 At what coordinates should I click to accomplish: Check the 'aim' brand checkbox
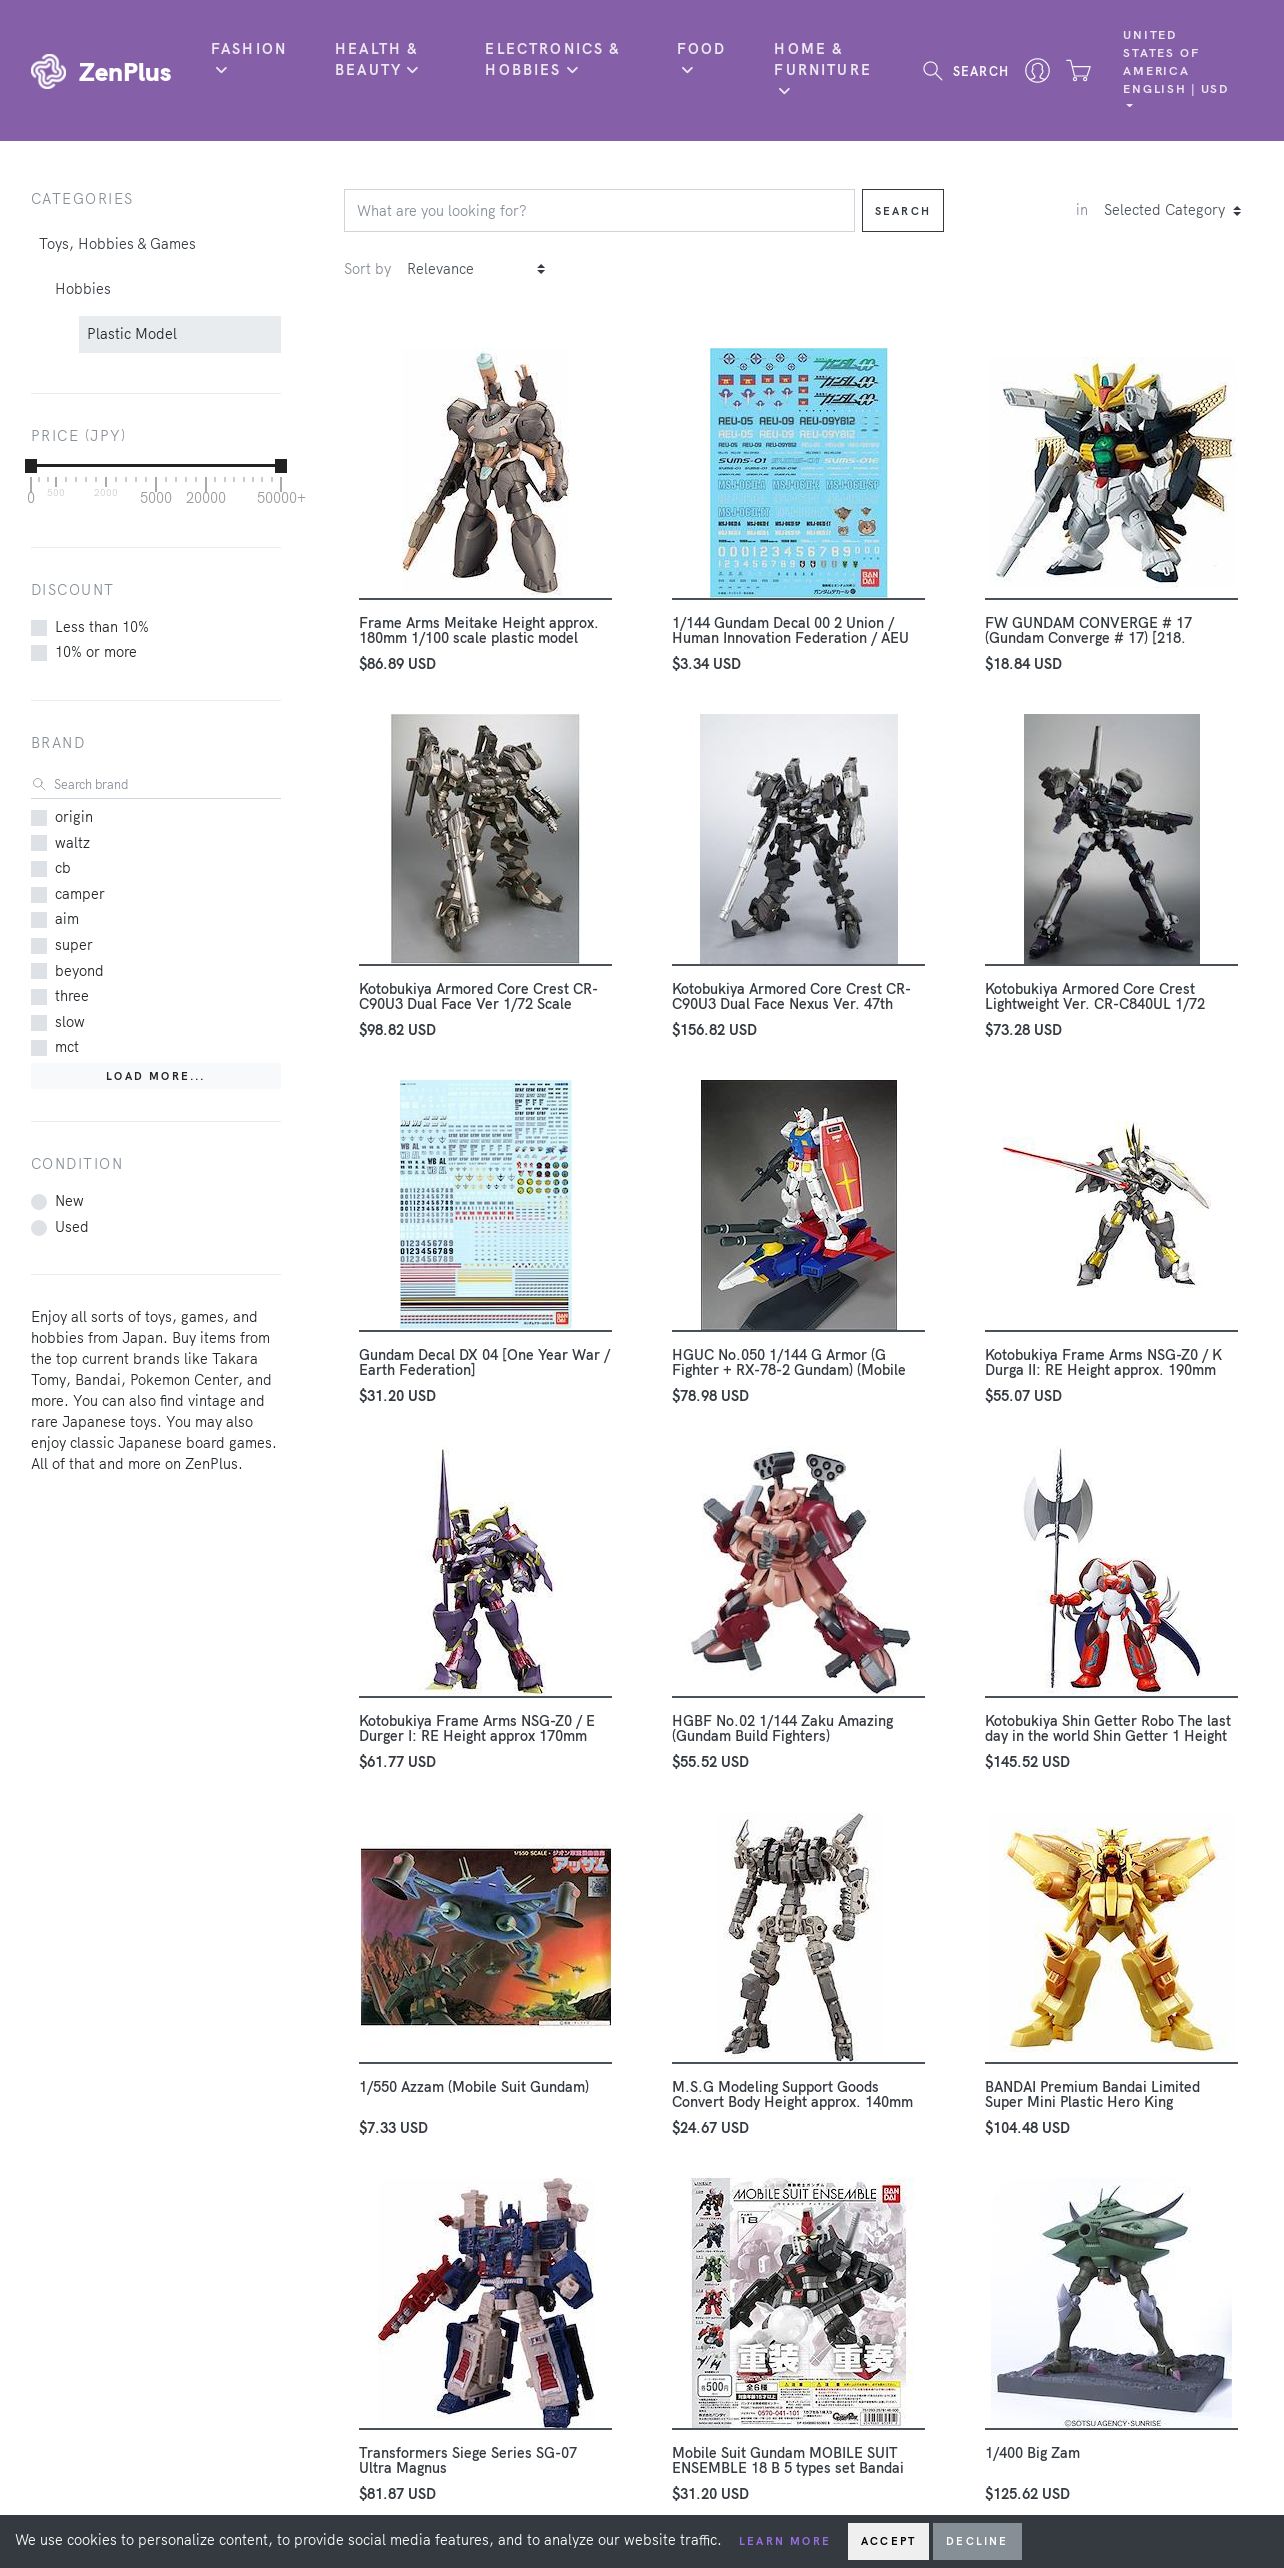point(39,919)
